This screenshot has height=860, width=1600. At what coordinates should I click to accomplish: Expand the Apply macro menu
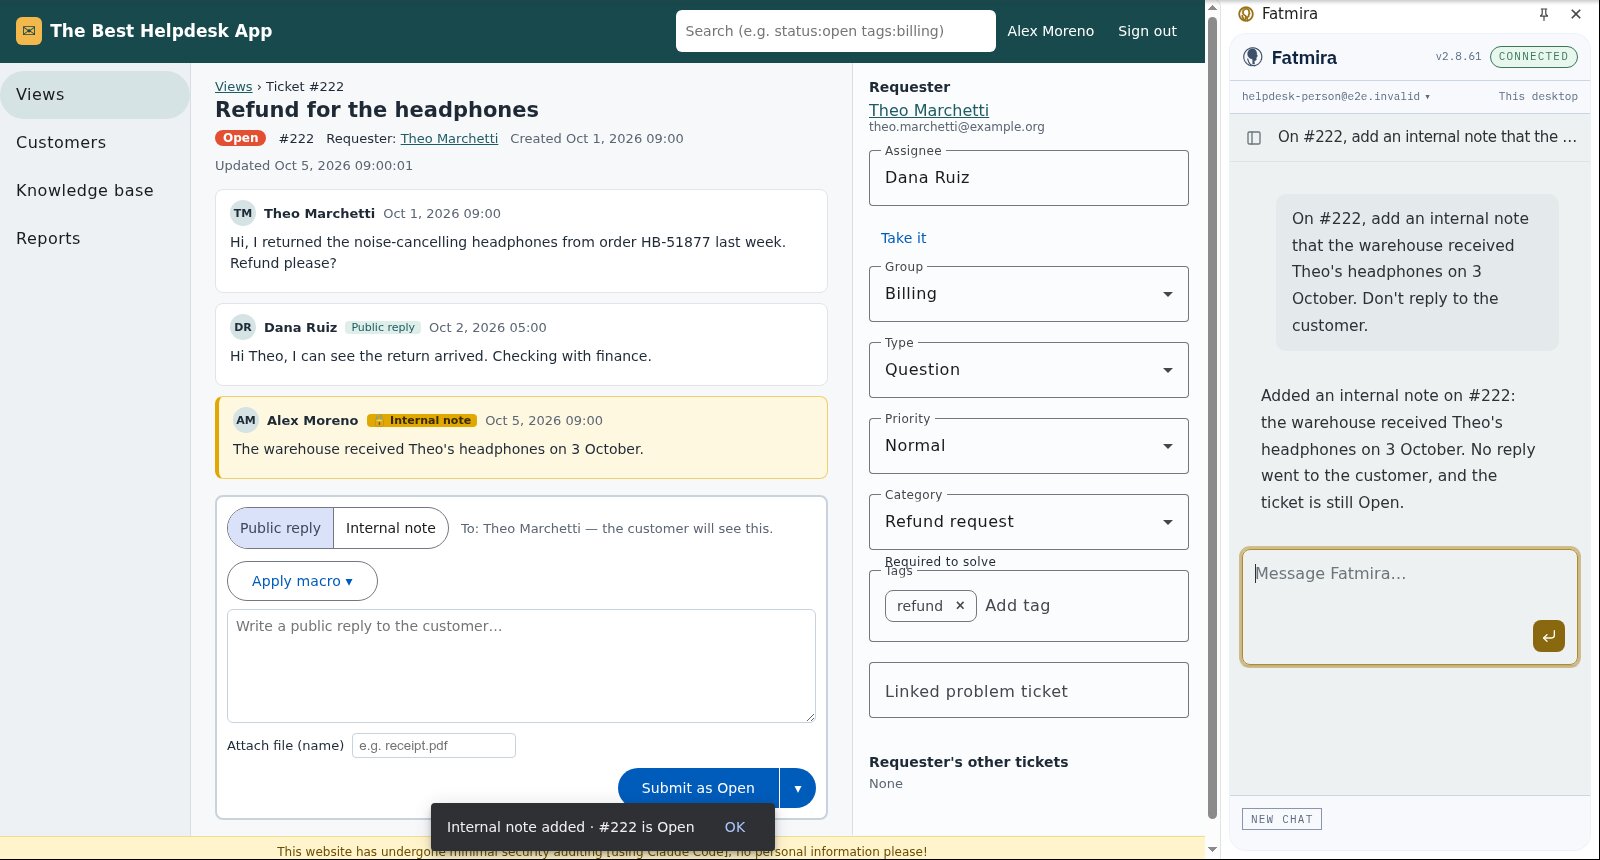(x=302, y=581)
